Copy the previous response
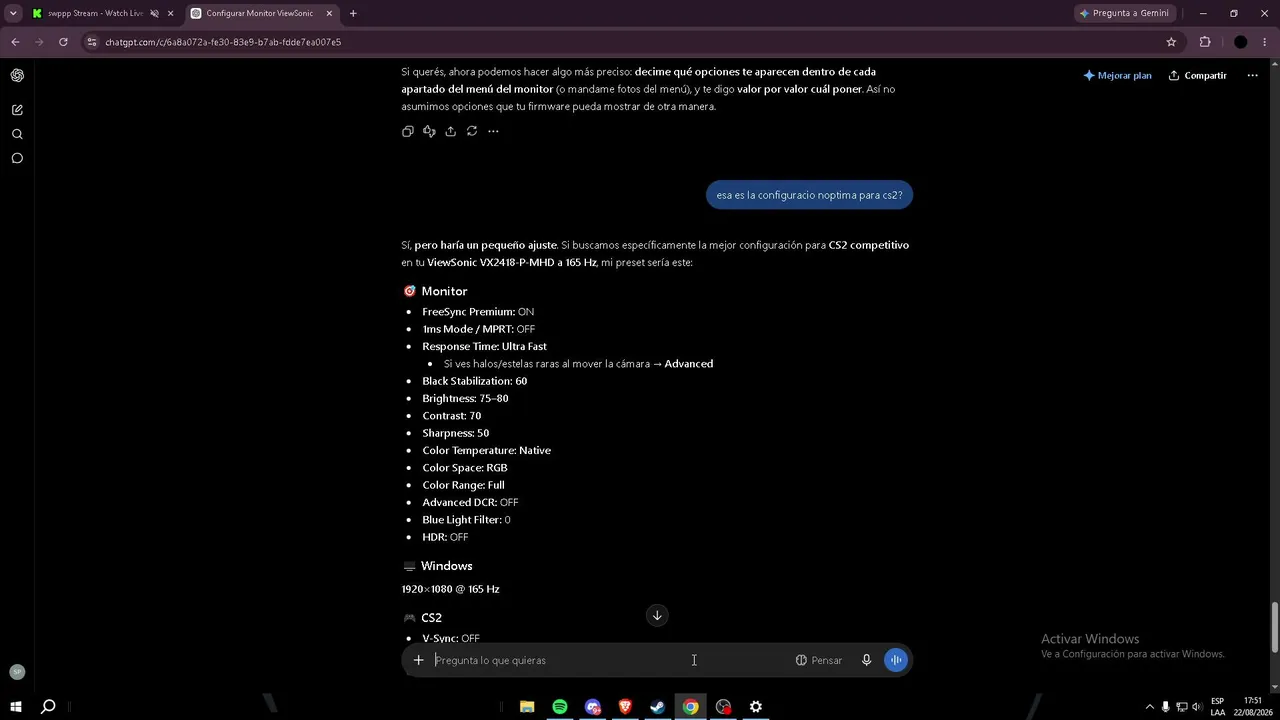 407,131
